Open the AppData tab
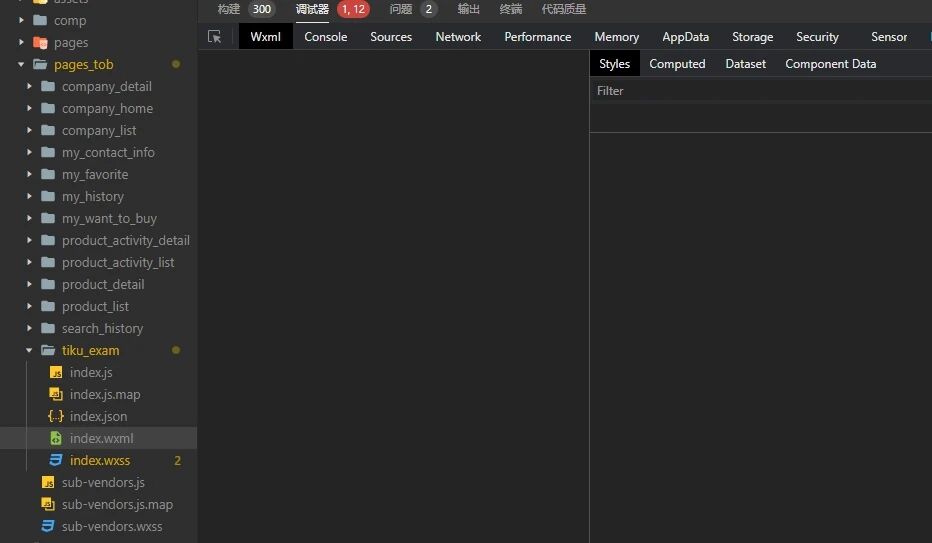This screenshot has height=543, width=932. pos(686,37)
